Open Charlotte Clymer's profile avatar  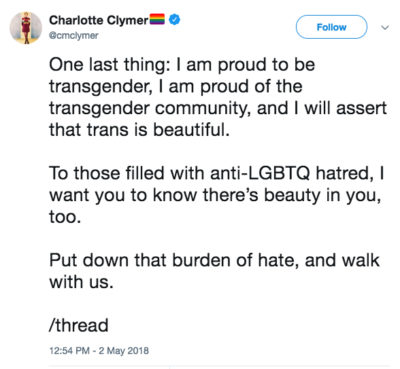(26, 28)
